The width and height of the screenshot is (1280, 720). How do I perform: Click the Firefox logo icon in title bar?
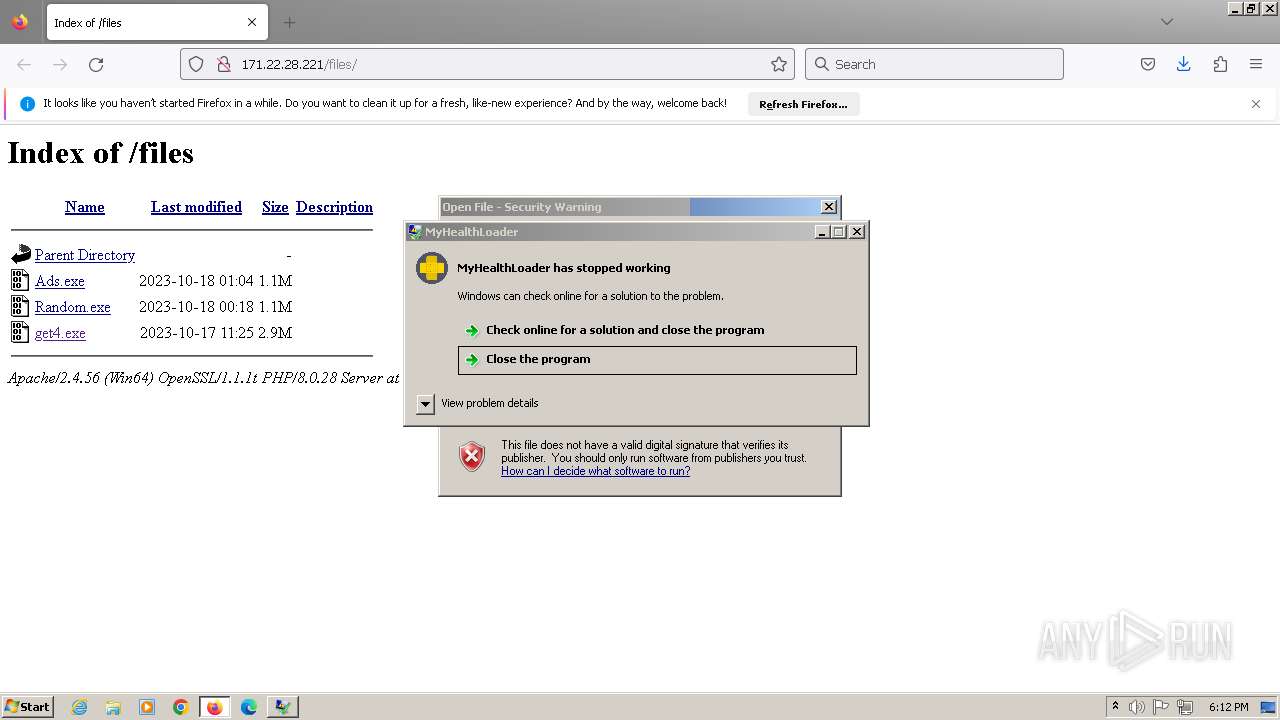point(20,22)
